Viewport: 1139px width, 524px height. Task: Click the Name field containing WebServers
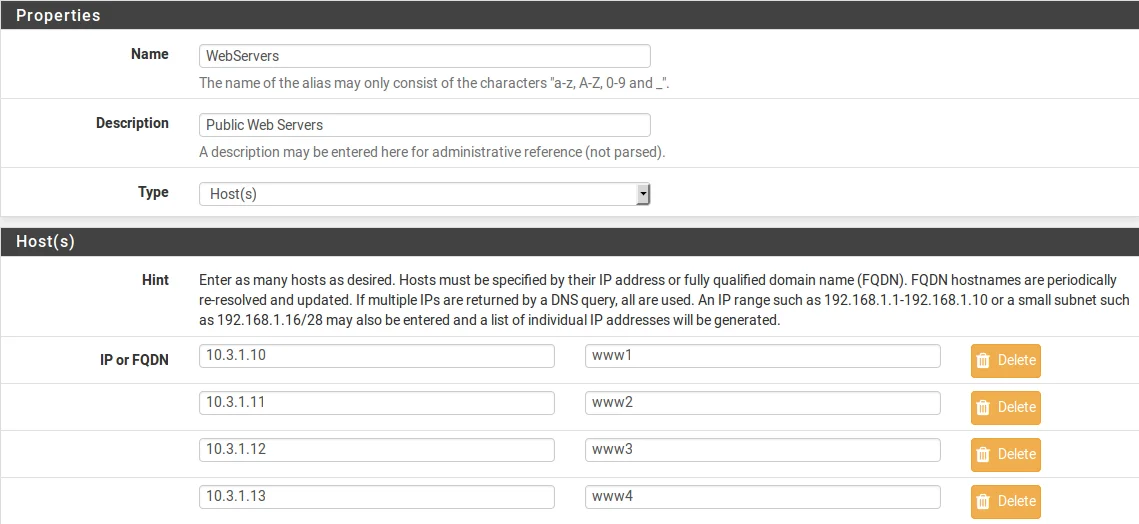[424, 56]
